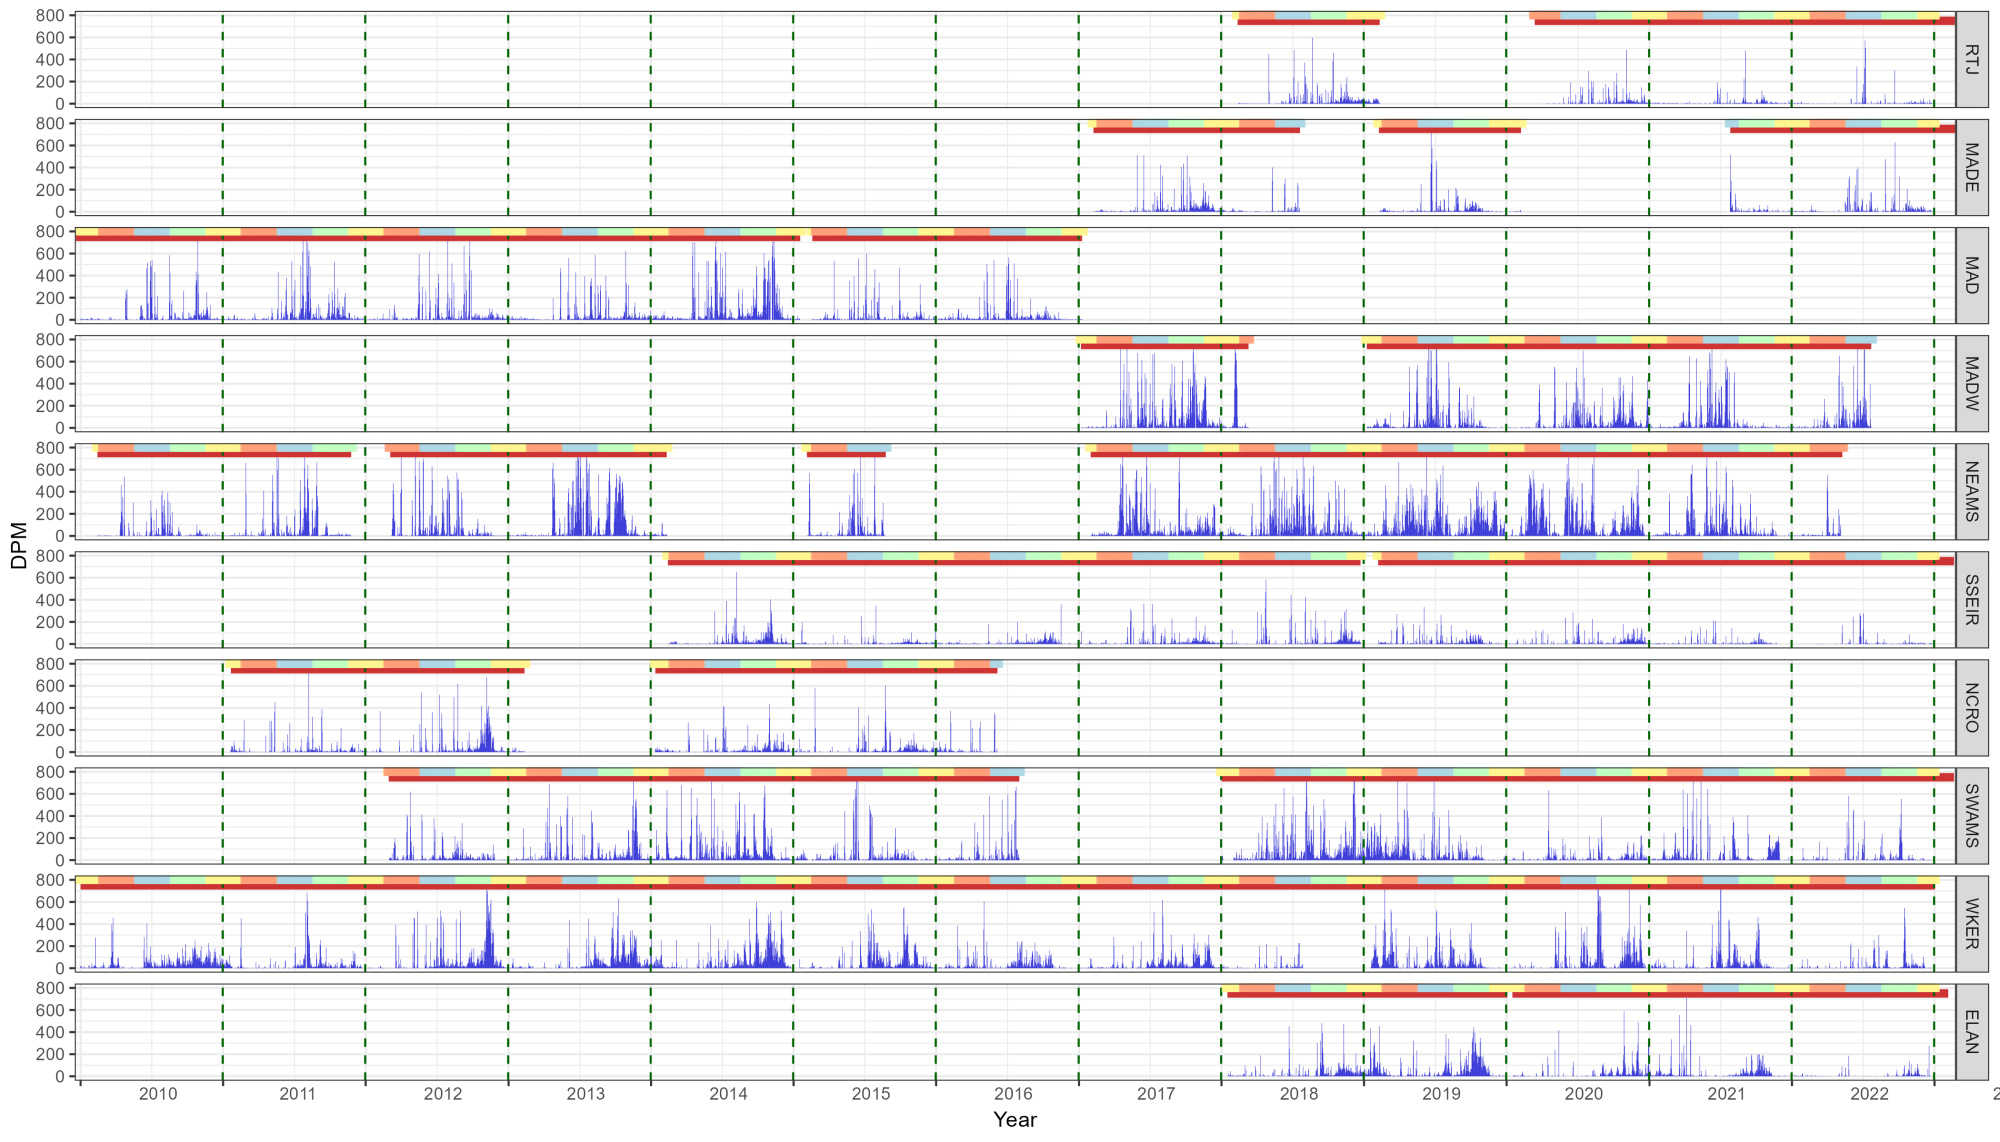Screen dimensions: 2000x1142
Task: Select the NCRO panel label
Action: 1971,707
